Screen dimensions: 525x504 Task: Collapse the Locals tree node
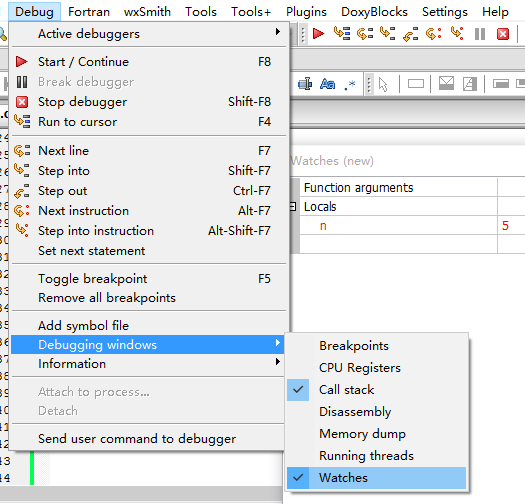pos(293,207)
